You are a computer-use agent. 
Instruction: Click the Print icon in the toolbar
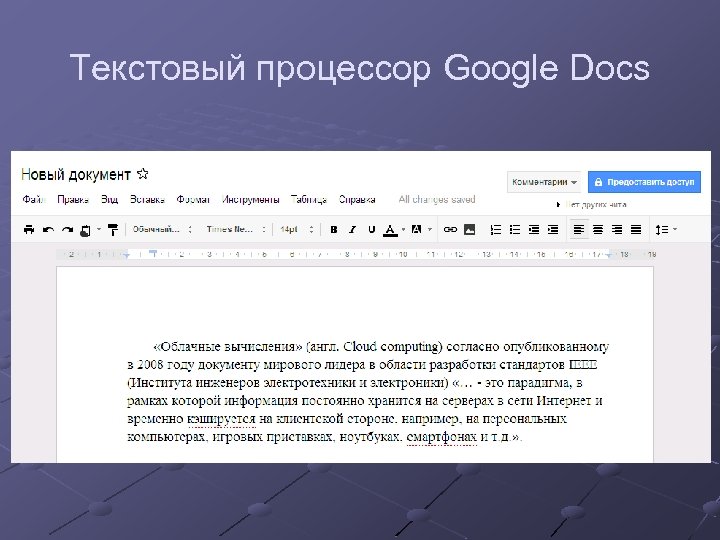29,229
